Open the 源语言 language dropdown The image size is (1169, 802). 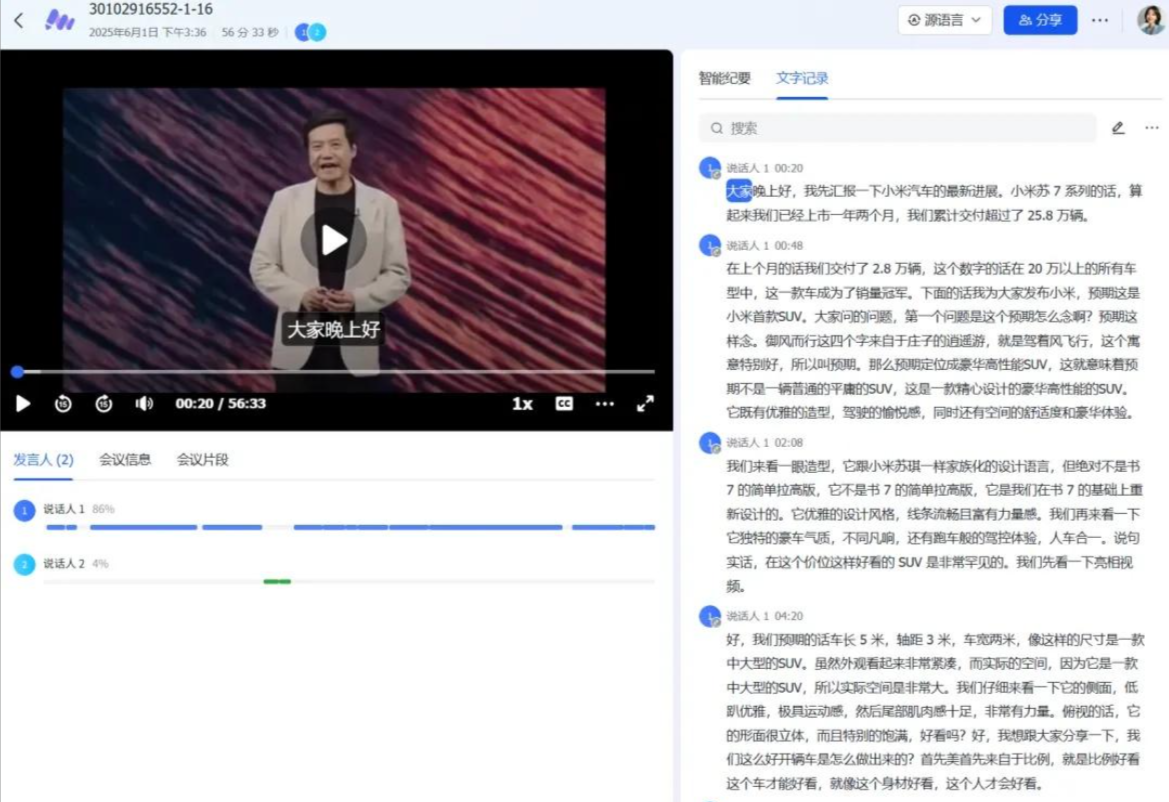(x=945, y=20)
